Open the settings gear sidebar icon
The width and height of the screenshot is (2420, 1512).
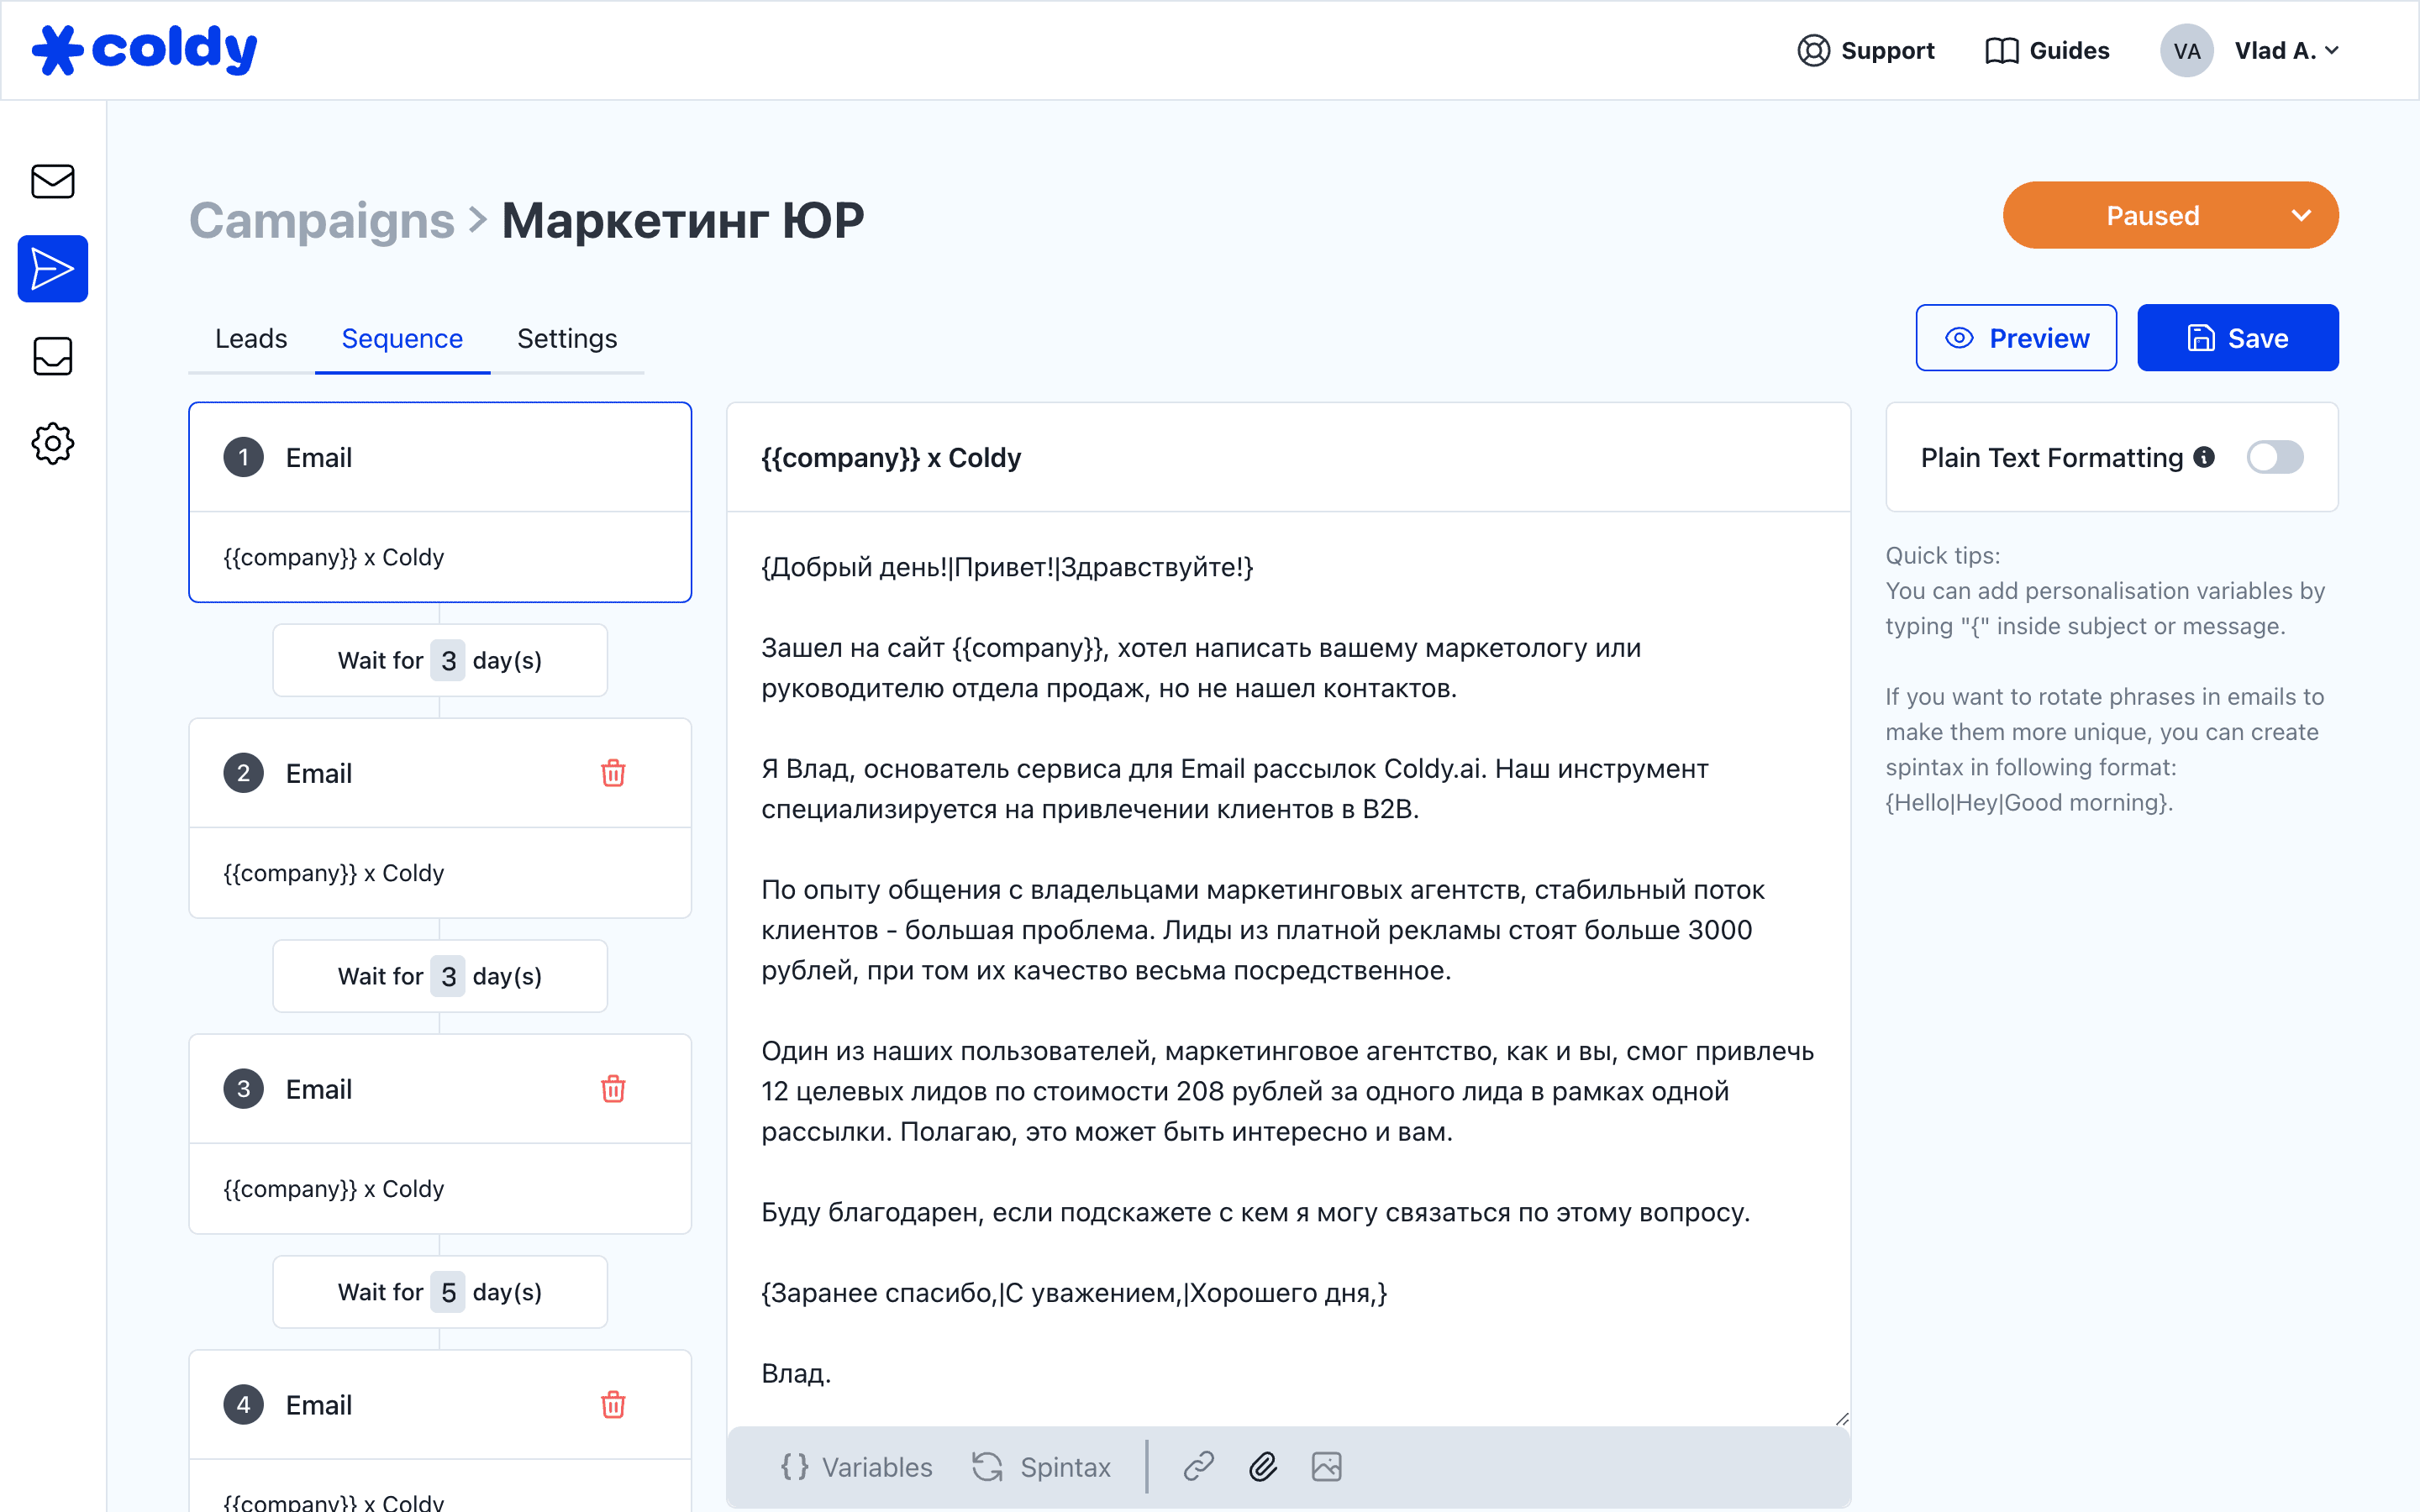click(53, 443)
